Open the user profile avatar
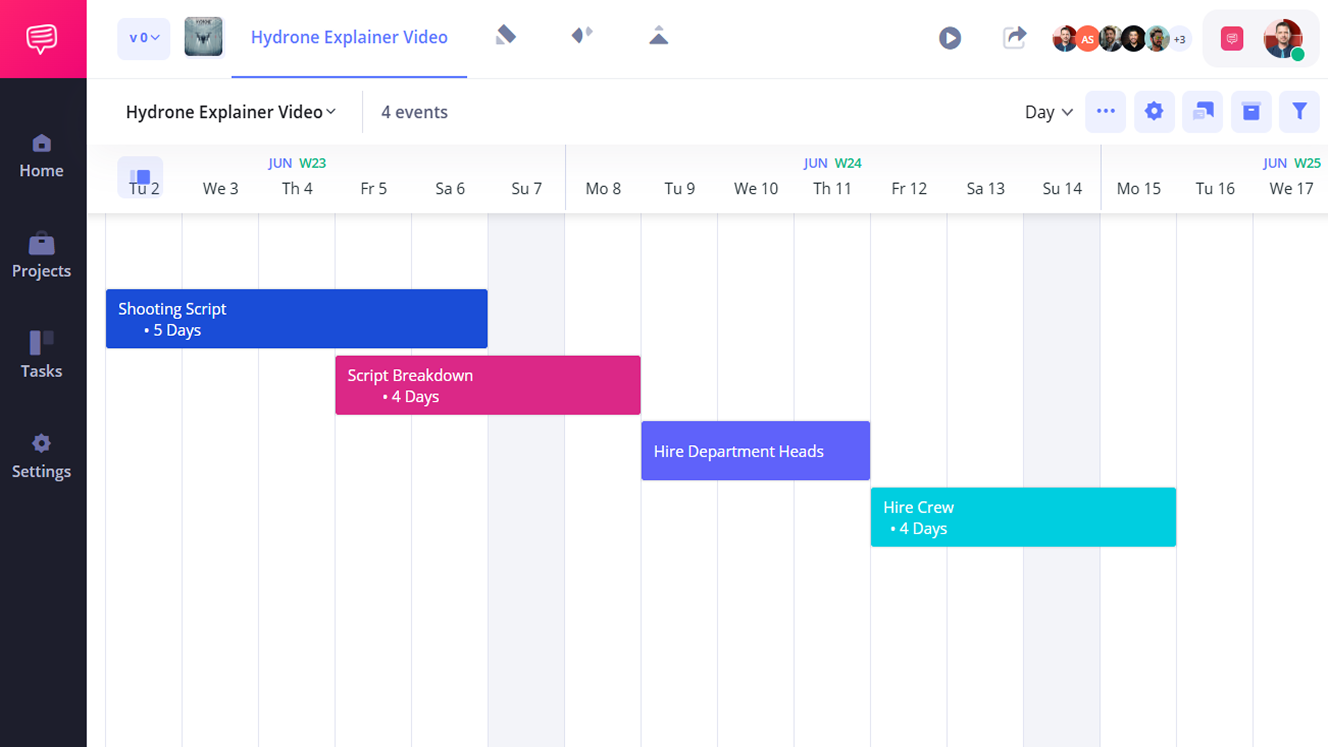The width and height of the screenshot is (1328, 747). (x=1282, y=39)
